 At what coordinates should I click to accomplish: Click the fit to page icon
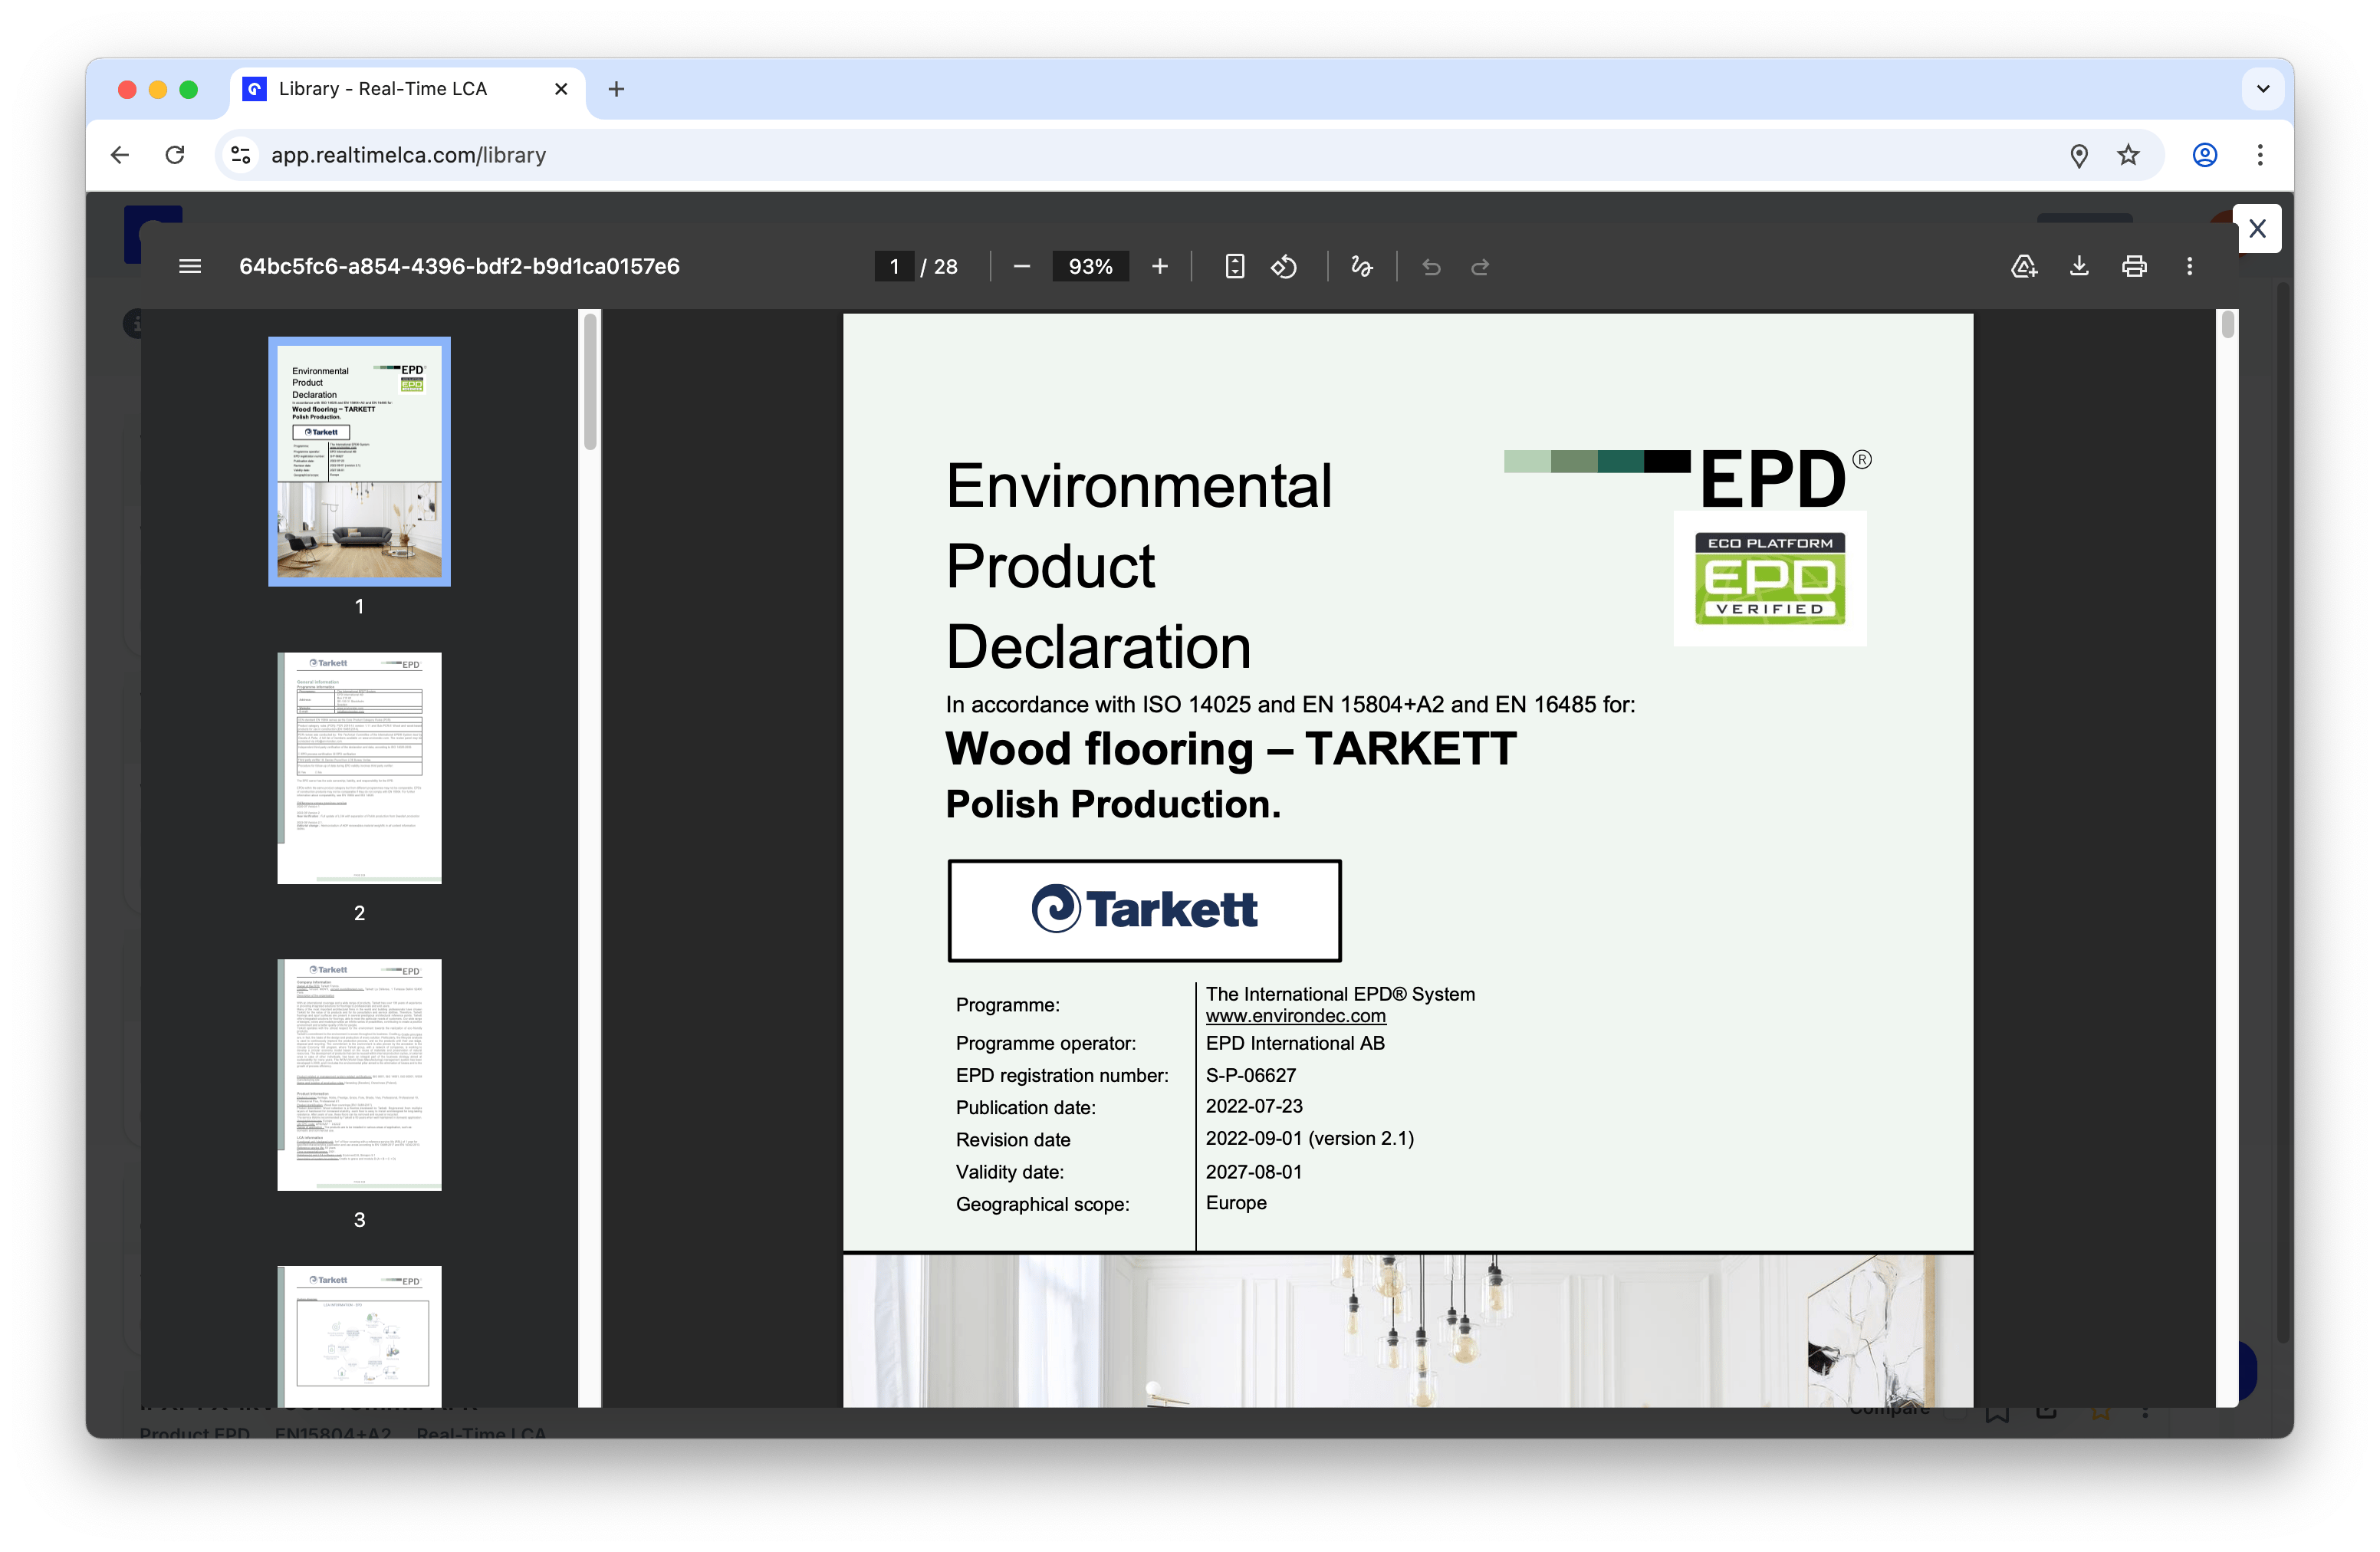pyautogui.click(x=1235, y=266)
